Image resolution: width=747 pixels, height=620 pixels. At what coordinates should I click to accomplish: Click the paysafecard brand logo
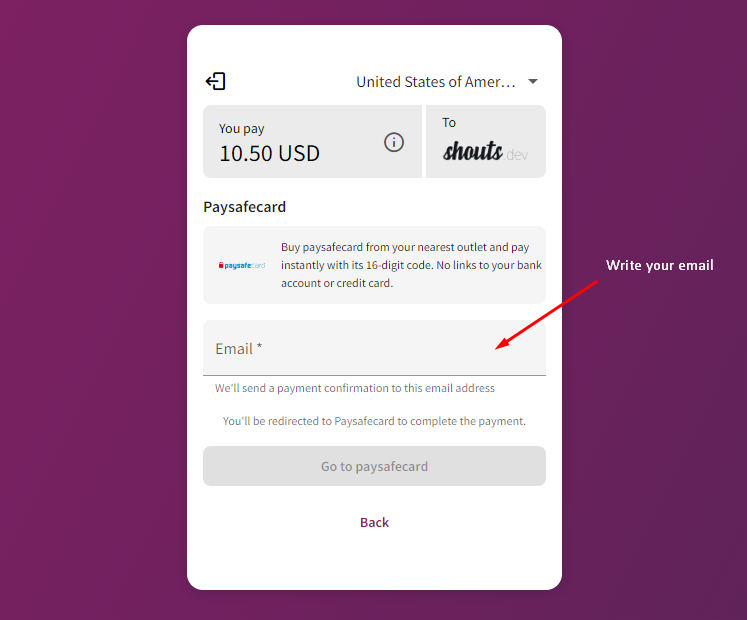[x=242, y=265]
